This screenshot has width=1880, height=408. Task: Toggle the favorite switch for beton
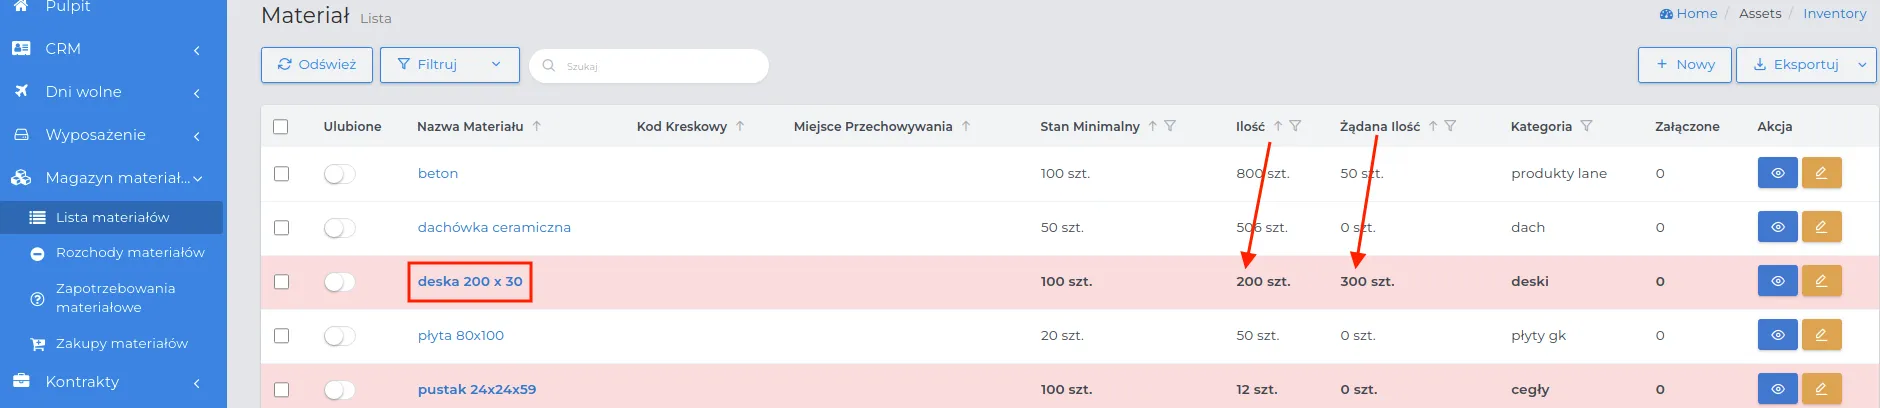tap(339, 174)
